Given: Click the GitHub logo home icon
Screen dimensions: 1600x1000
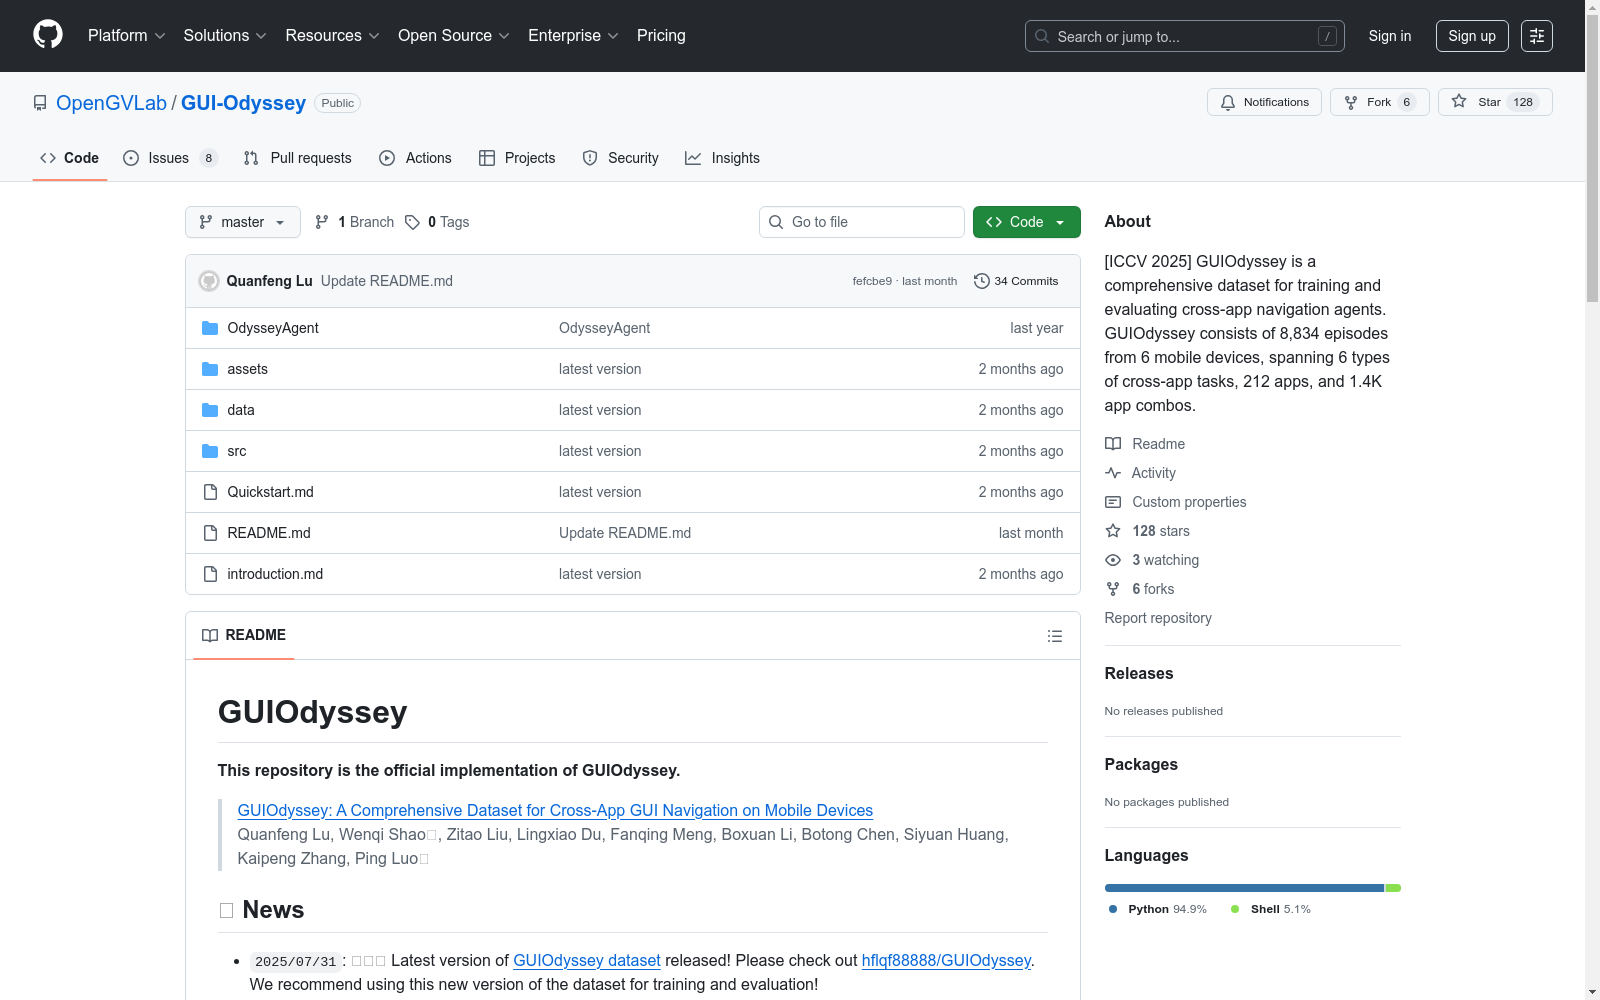Looking at the screenshot, I should pos(48,35).
